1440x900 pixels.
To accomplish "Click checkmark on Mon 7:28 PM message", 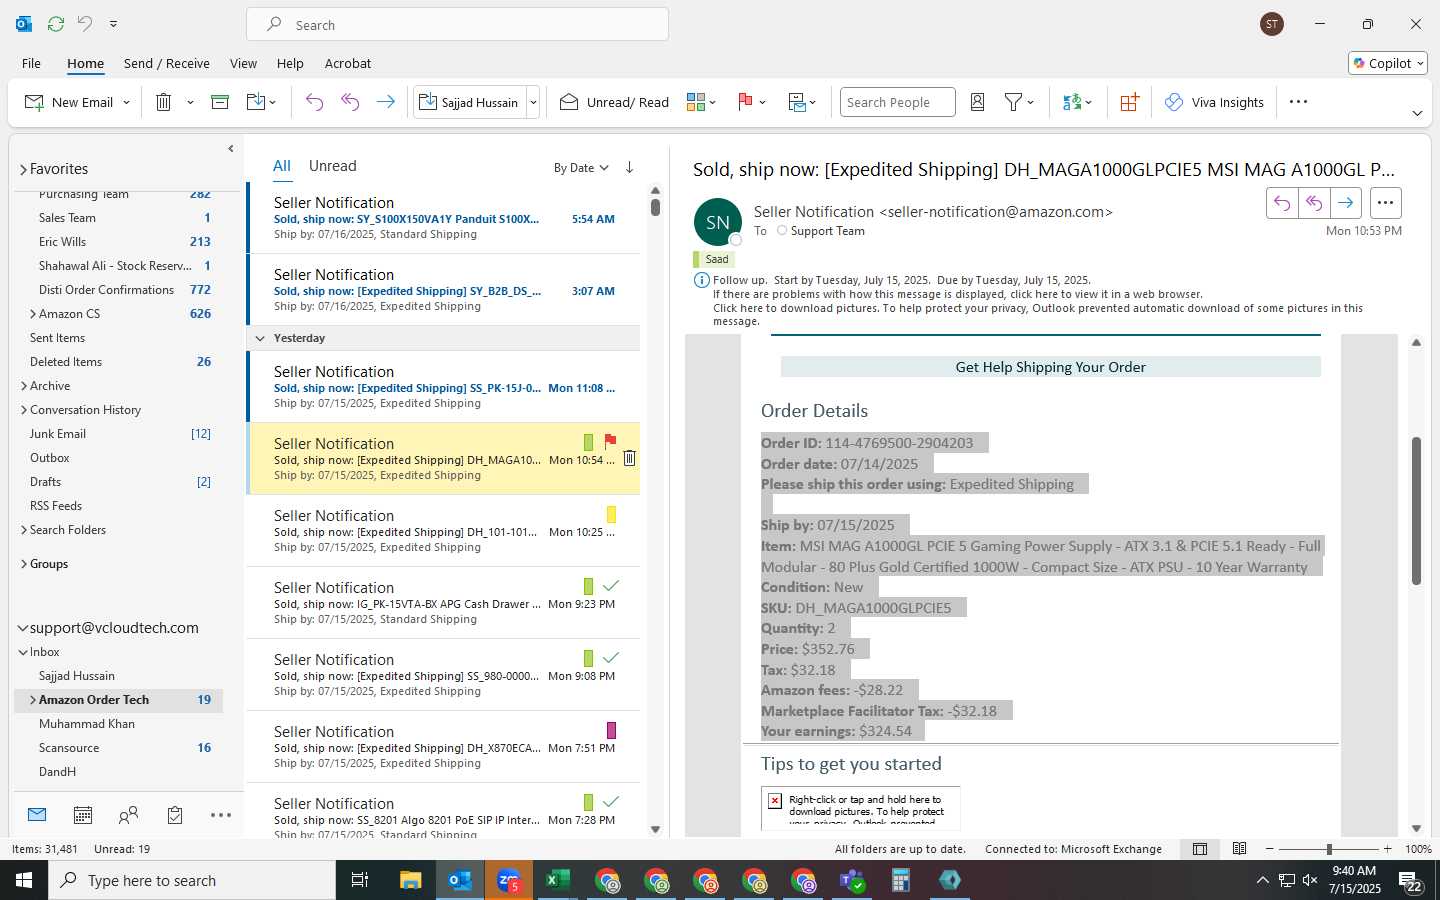I will click(x=611, y=802).
